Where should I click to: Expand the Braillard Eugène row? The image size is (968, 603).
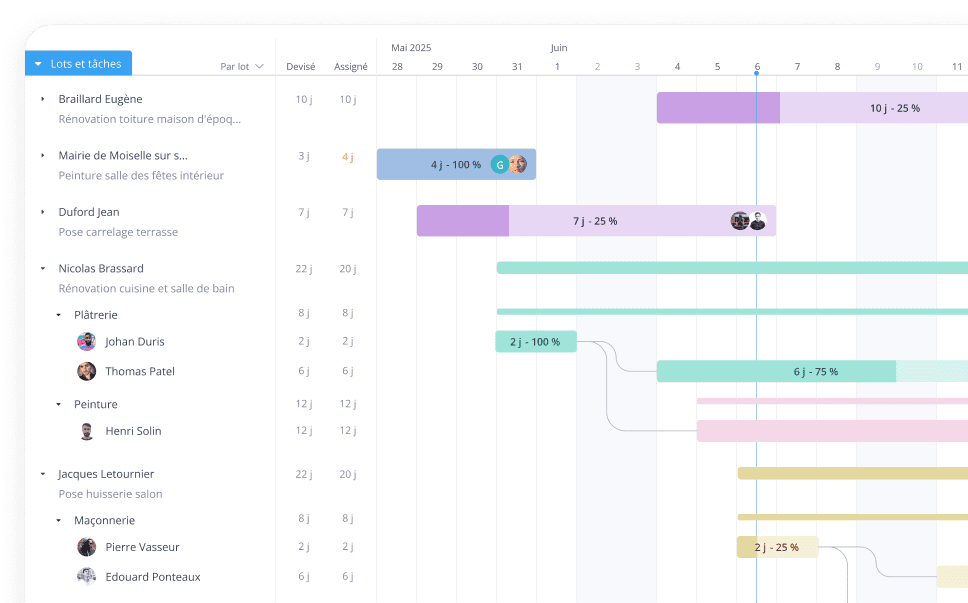[x=42, y=99]
